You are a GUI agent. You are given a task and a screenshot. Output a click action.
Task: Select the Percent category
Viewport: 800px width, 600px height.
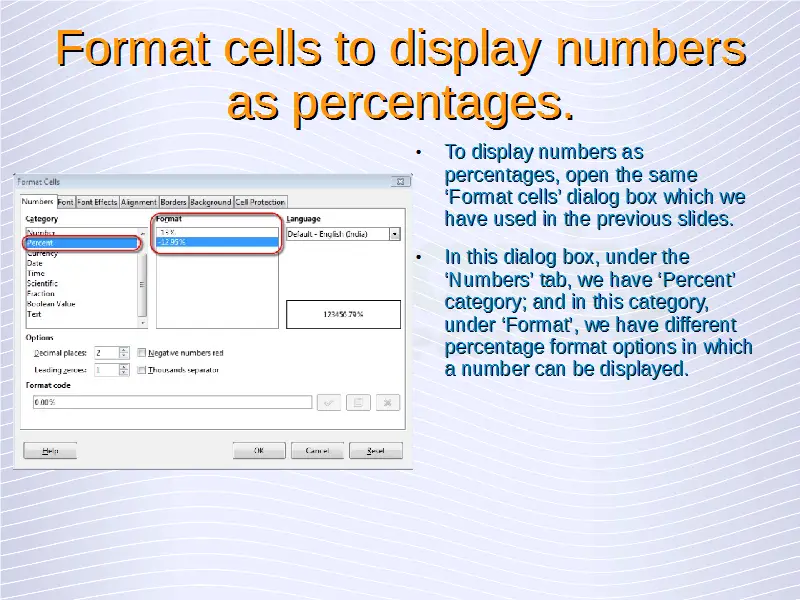click(82, 243)
